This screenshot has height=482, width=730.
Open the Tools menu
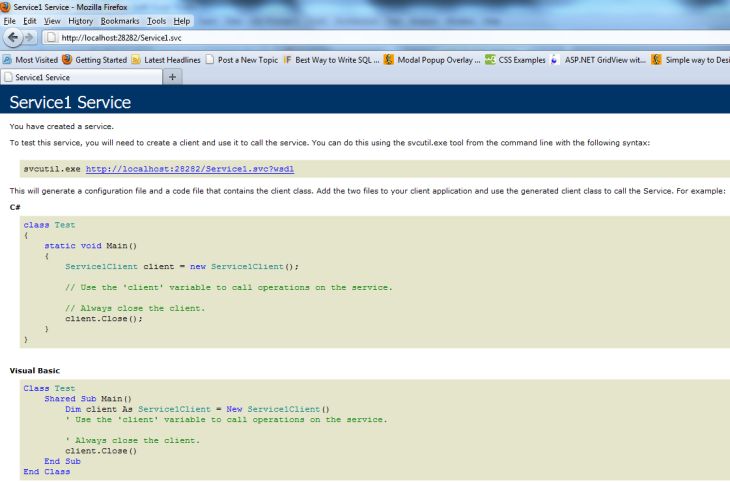[156, 21]
